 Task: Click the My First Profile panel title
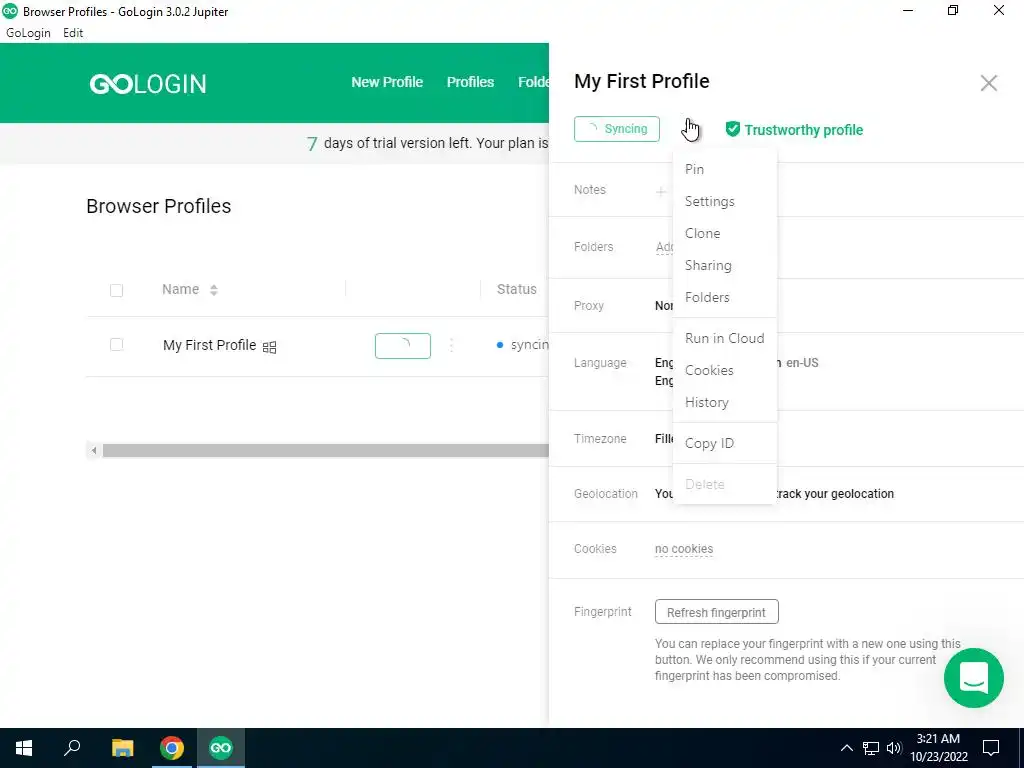click(x=641, y=81)
